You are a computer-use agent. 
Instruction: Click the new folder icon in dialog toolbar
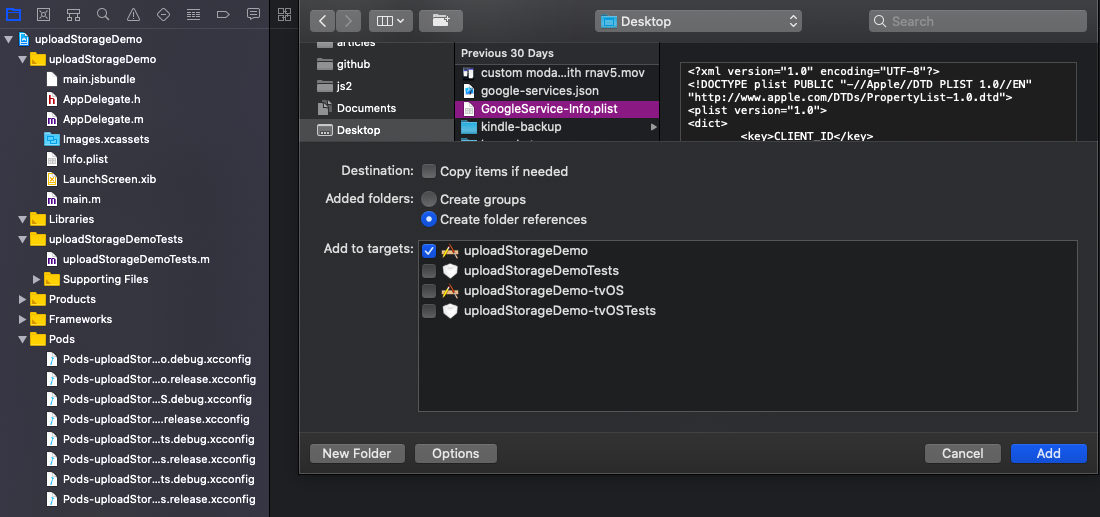point(440,21)
